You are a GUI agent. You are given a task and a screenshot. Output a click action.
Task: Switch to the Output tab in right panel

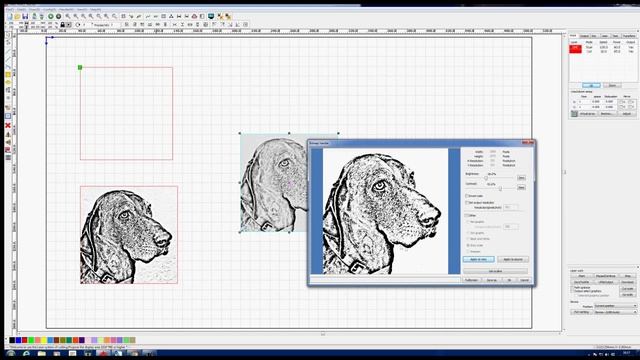[x=584, y=36]
